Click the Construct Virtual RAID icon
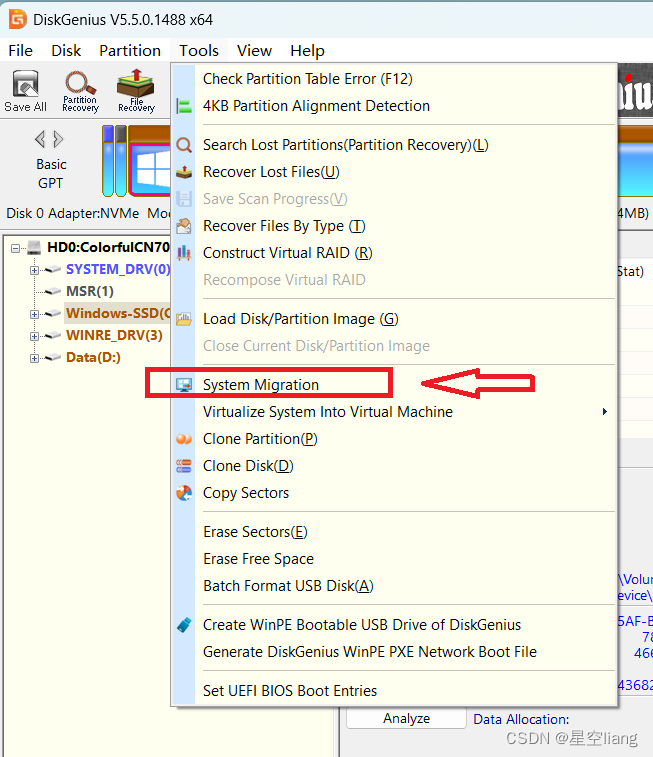The image size is (653, 757). coord(184,253)
